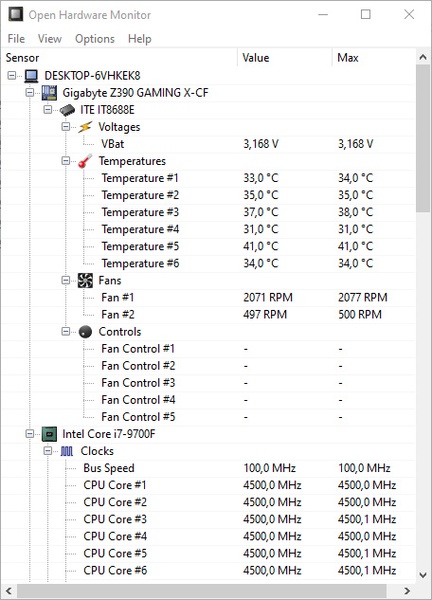
Task: Select the Temperature #5 row
Action: point(209,246)
